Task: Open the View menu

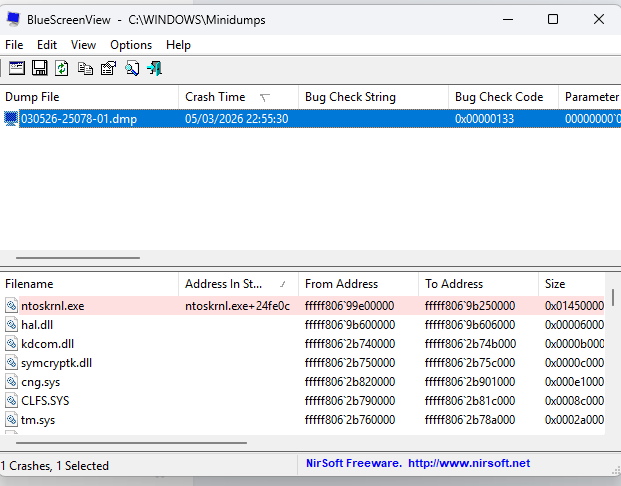Action: (x=83, y=45)
